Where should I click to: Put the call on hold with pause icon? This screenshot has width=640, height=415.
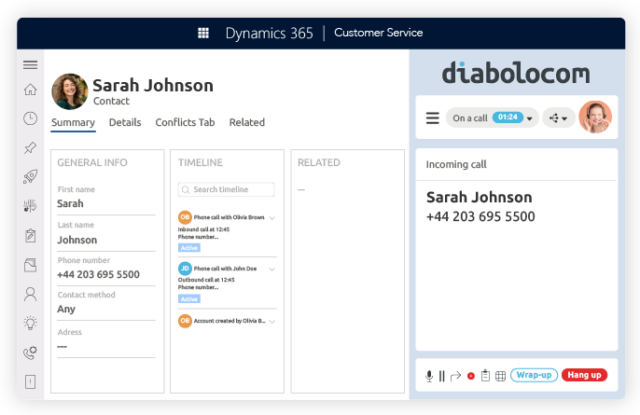442,376
